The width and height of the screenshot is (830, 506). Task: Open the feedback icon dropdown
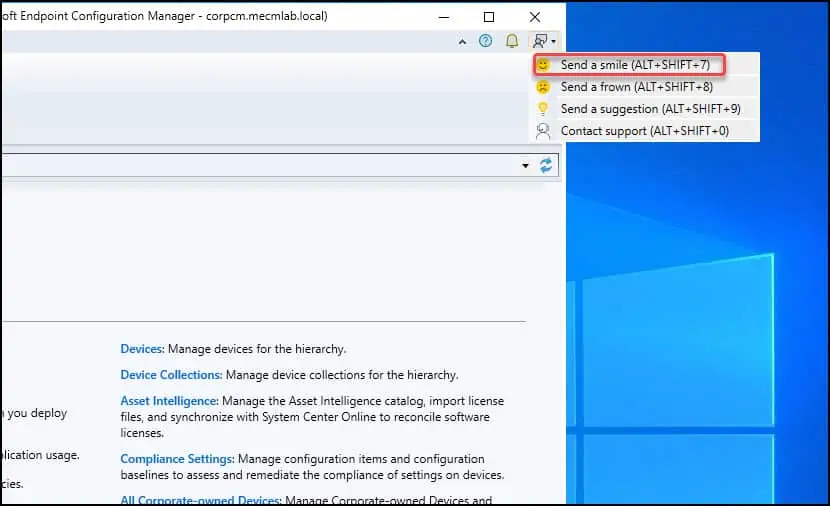(x=545, y=41)
